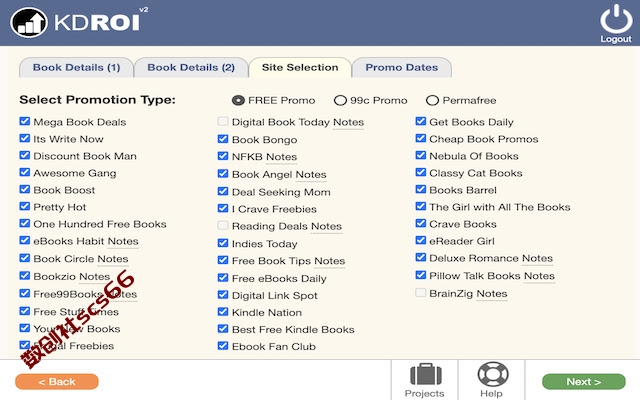This screenshot has width=640, height=400.
Task: Open Notes link for Reading Deals
Action: 326,226
